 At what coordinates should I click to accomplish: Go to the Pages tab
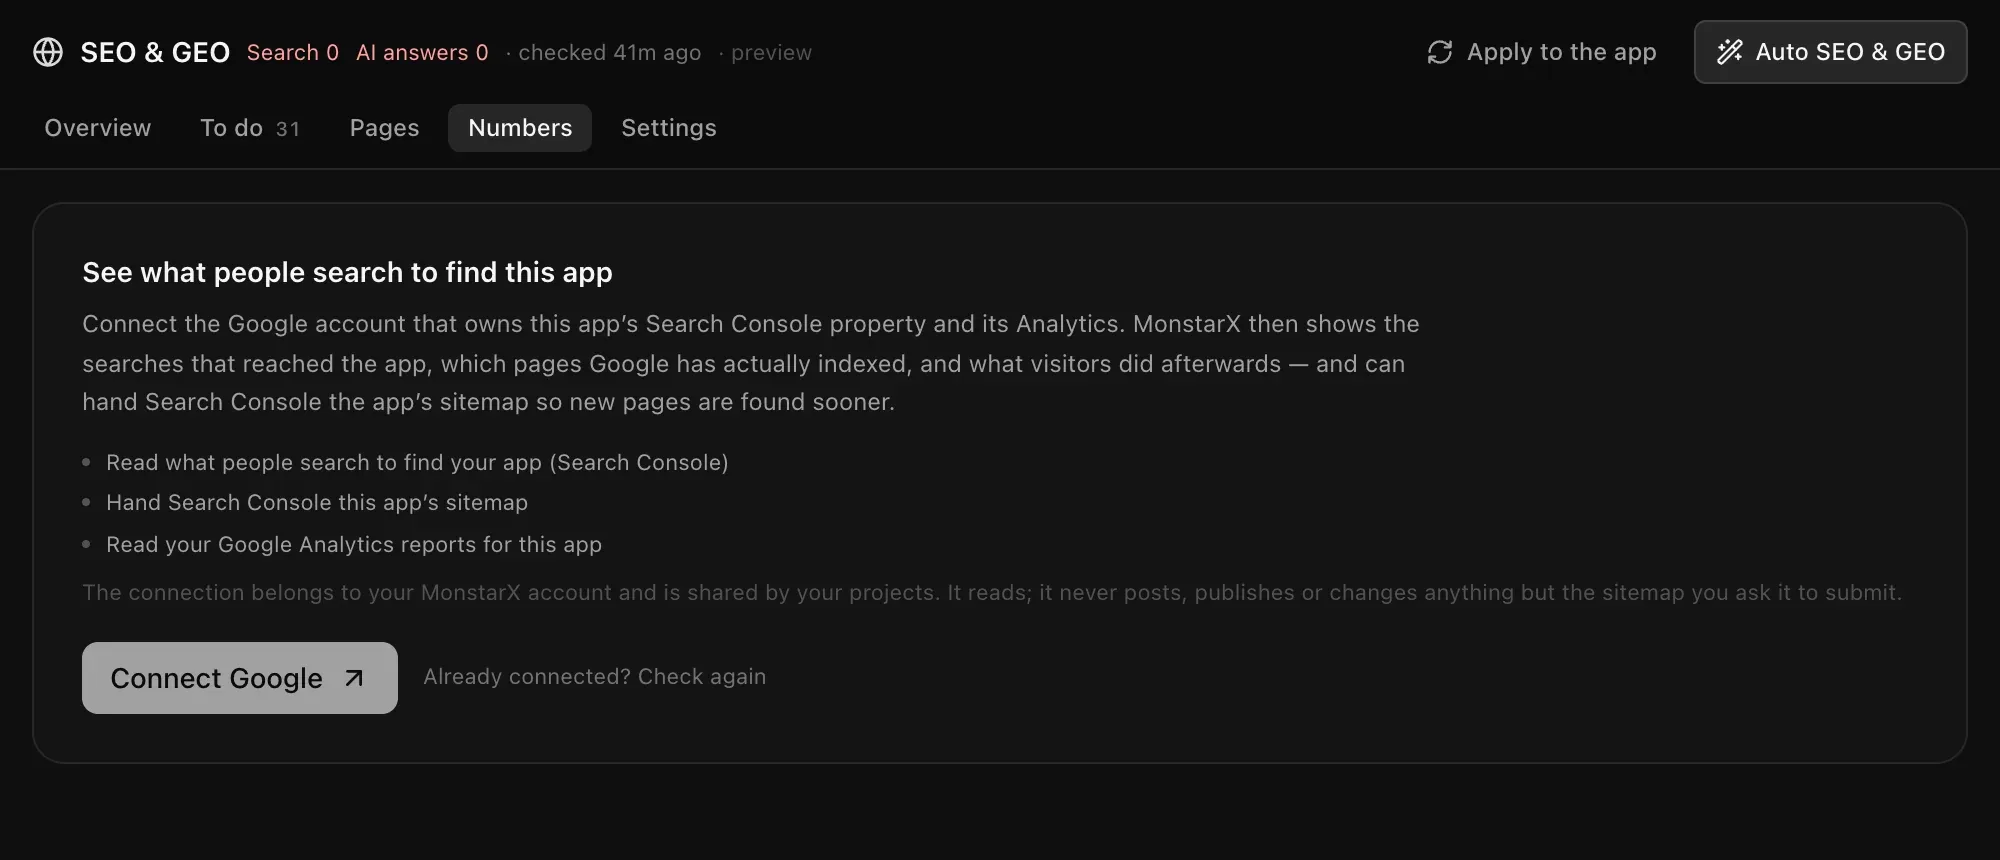coord(384,128)
